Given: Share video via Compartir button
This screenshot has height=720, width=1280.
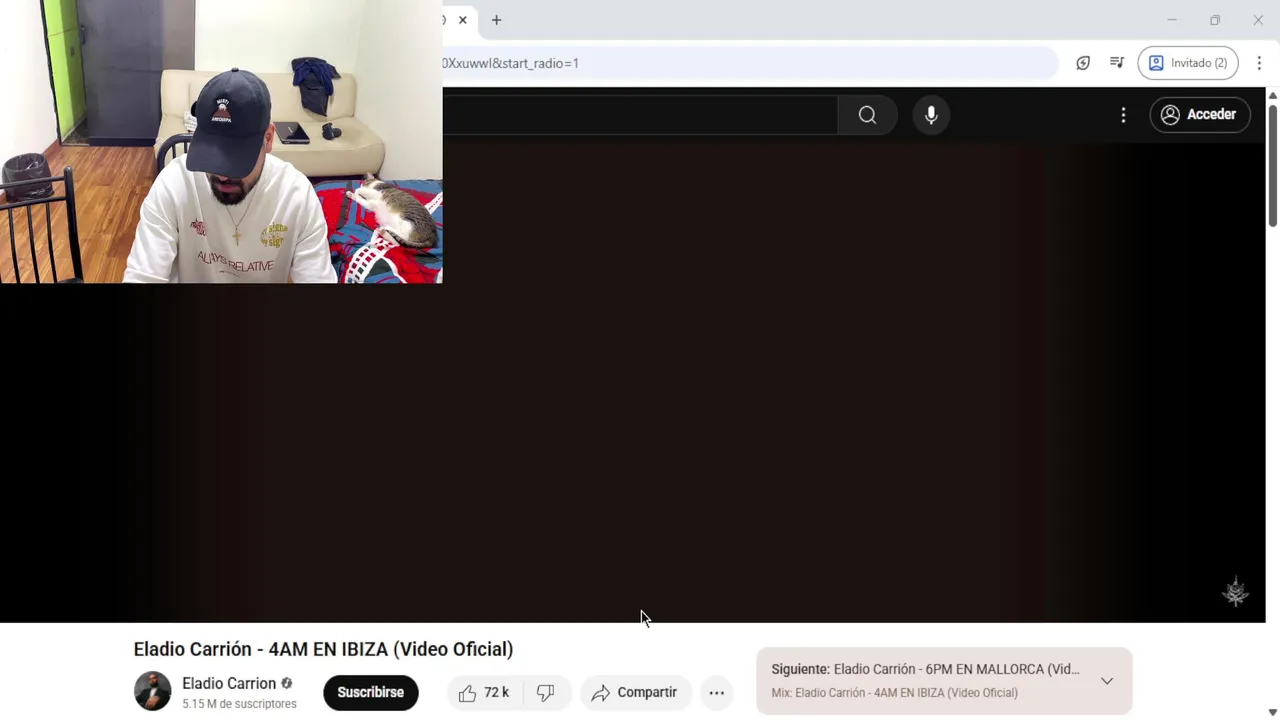Looking at the screenshot, I should click(x=635, y=692).
